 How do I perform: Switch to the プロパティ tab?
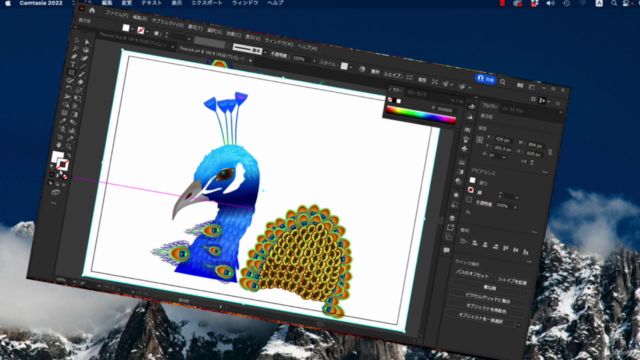[x=489, y=106]
